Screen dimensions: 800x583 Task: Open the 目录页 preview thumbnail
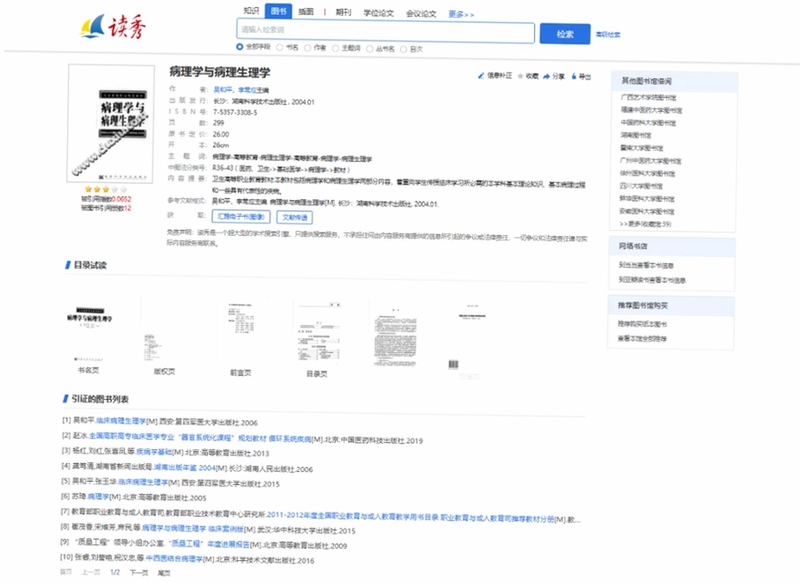[317, 333]
